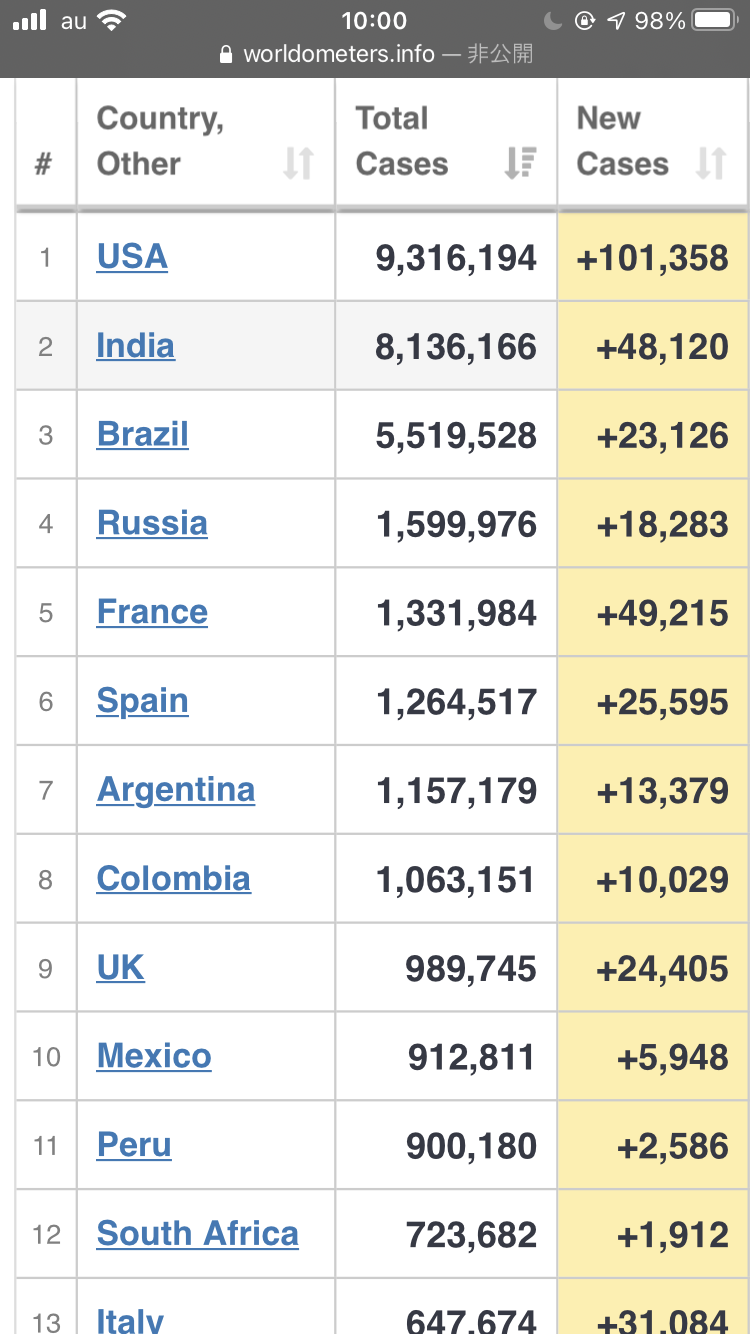The width and height of the screenshot is (750, 1334).
Task: Tap the Wi-Fi status icon
Action: (x=112, y=21)
